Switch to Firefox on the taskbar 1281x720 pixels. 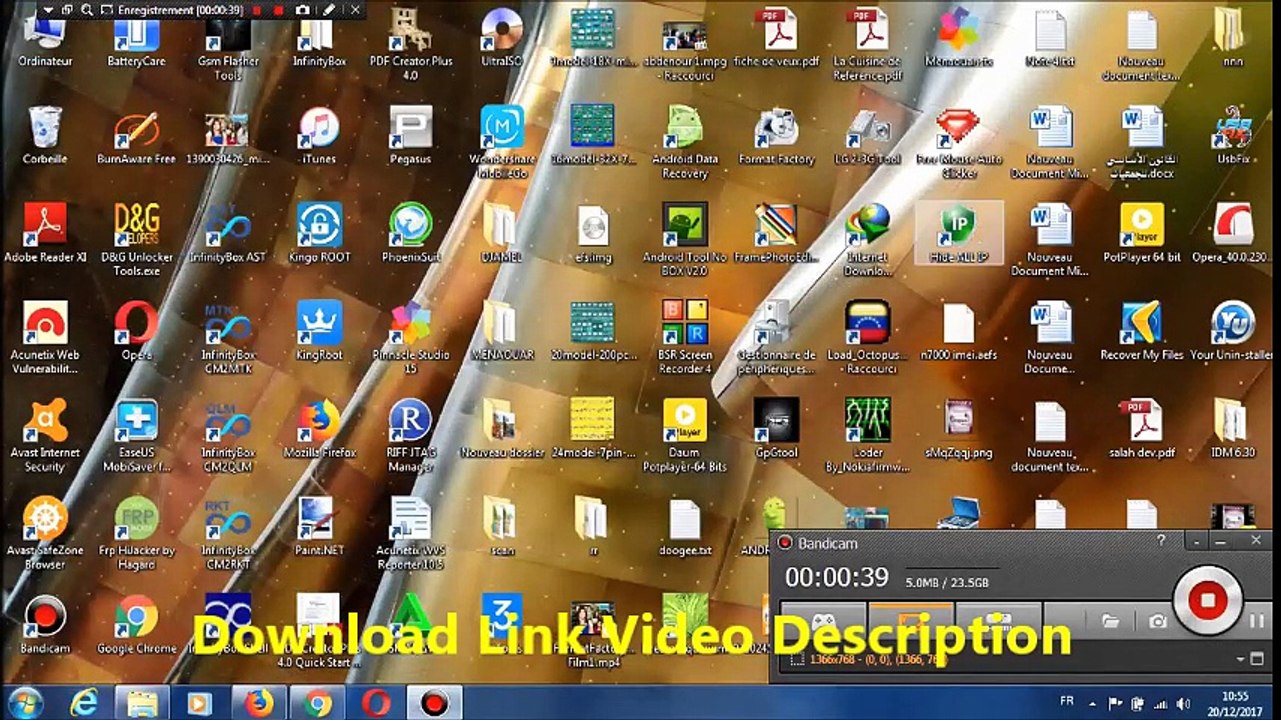258,703
